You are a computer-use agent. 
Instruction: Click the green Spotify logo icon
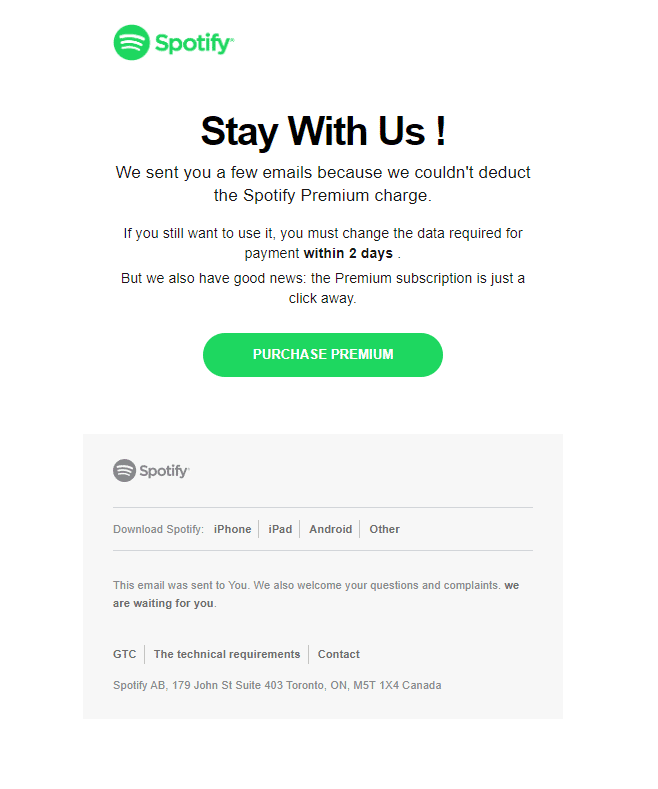131,42
